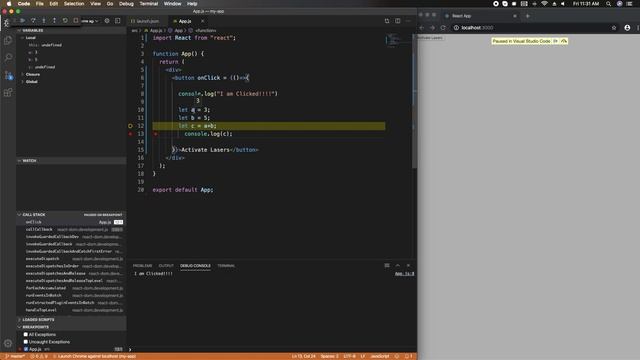640x360 pixels.
Task: Open the Terminal menu in the menu bar
Action: [149, 4]
